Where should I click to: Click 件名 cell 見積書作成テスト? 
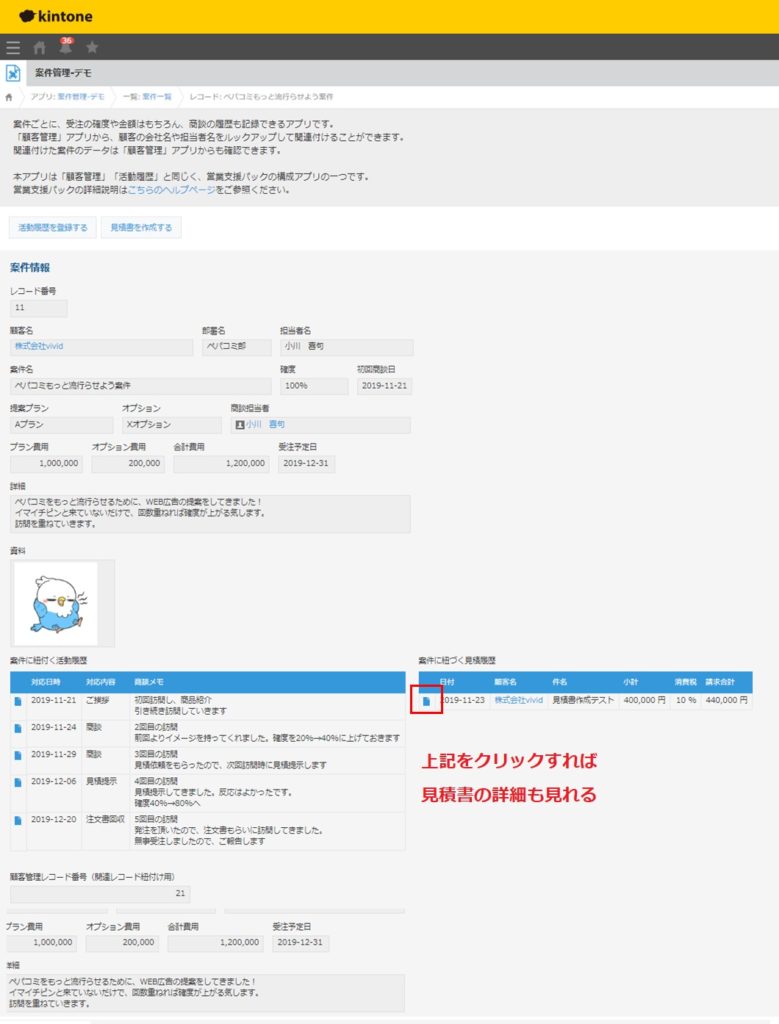[x=583, y=700]
